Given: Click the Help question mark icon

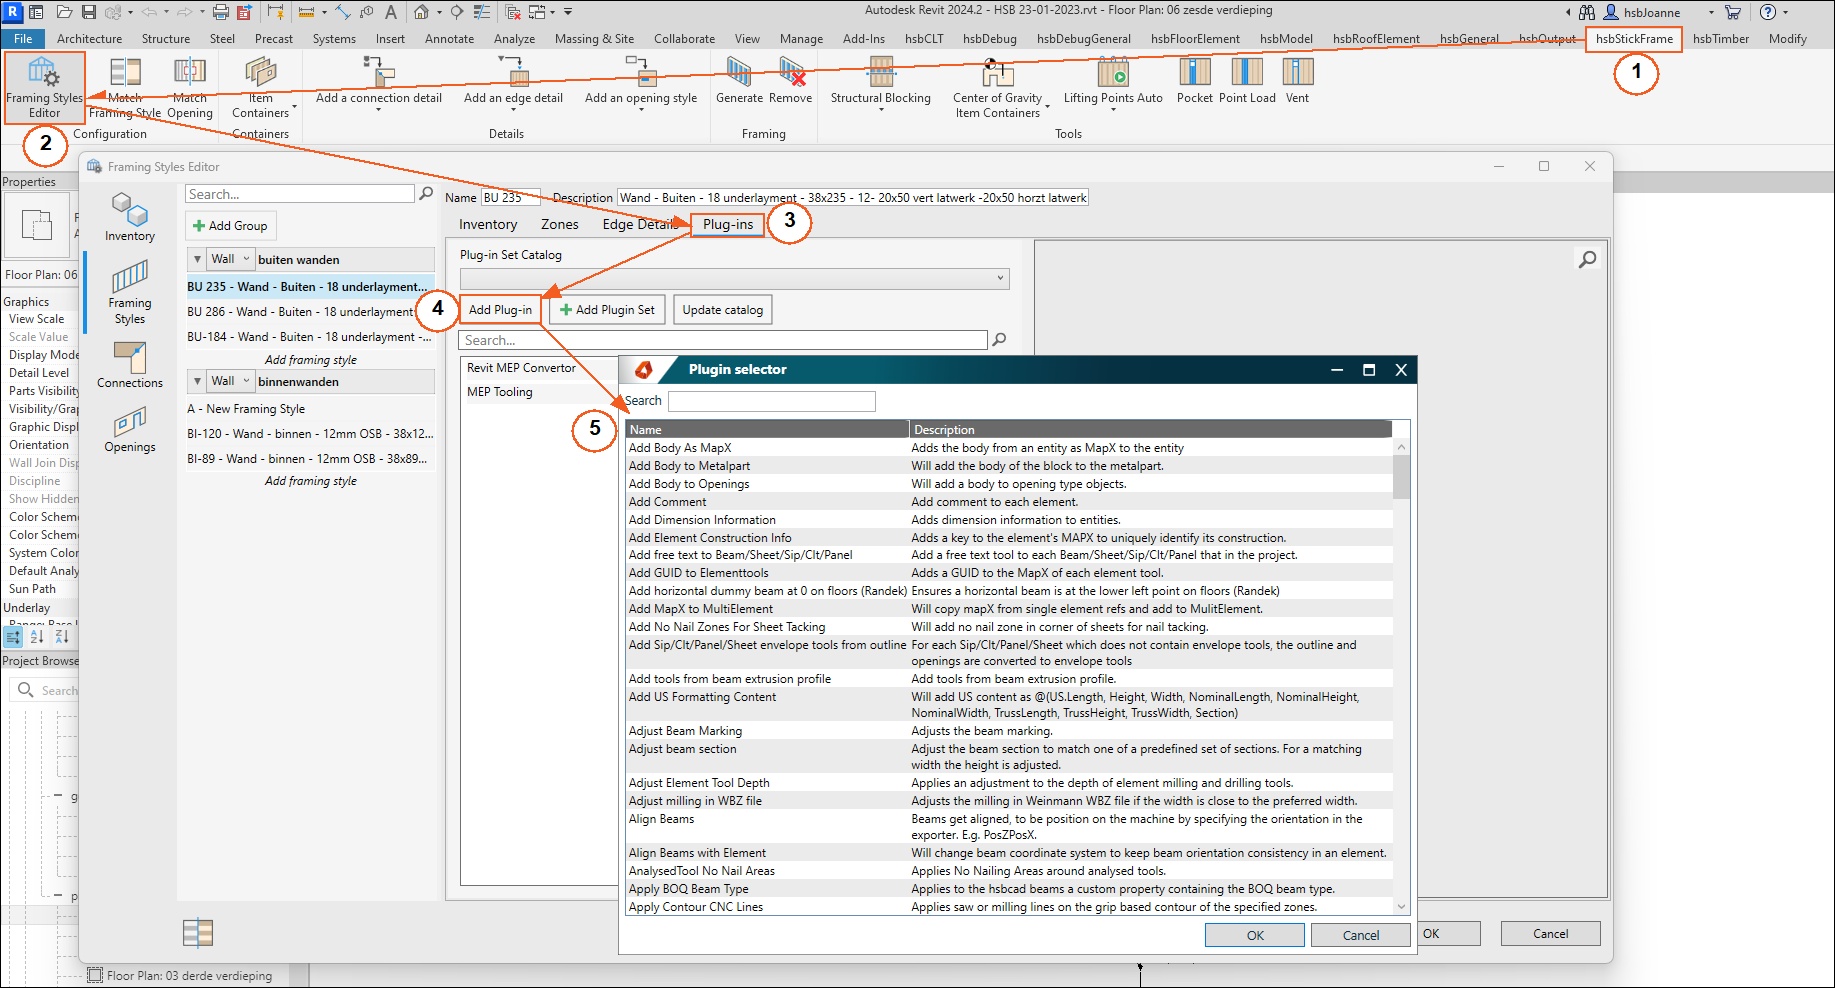Looking at the screenshot, I should pos(1768,12).
